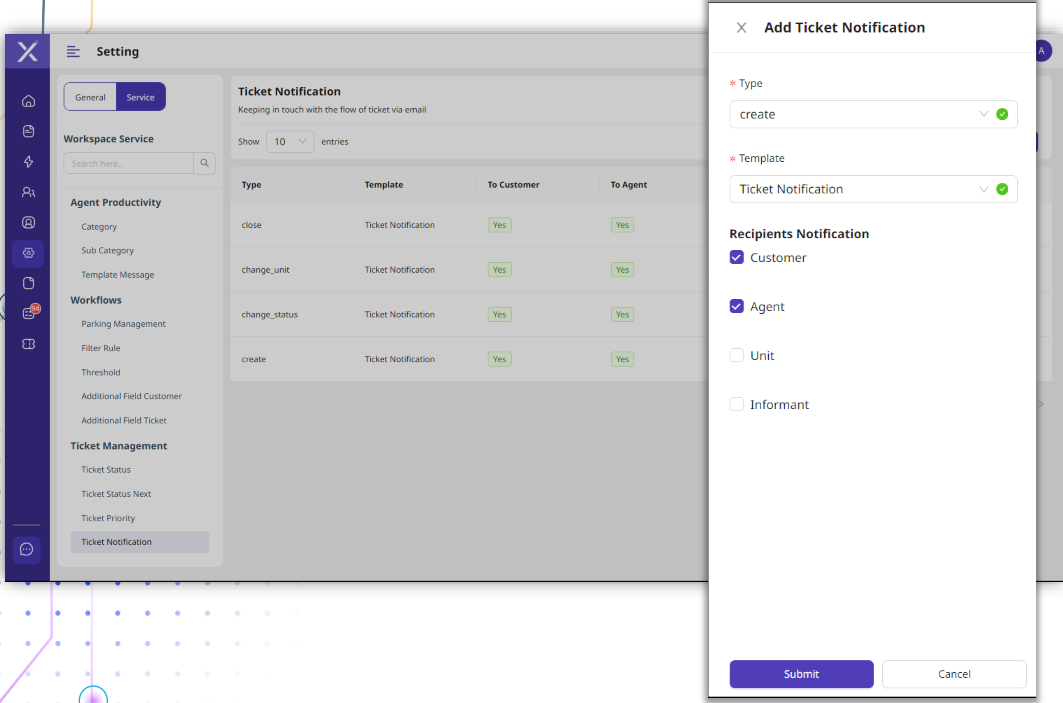Close the Add Ticket Notification panel
Viewport: 1063px width, 703px height.
click(x=741, y=28)
